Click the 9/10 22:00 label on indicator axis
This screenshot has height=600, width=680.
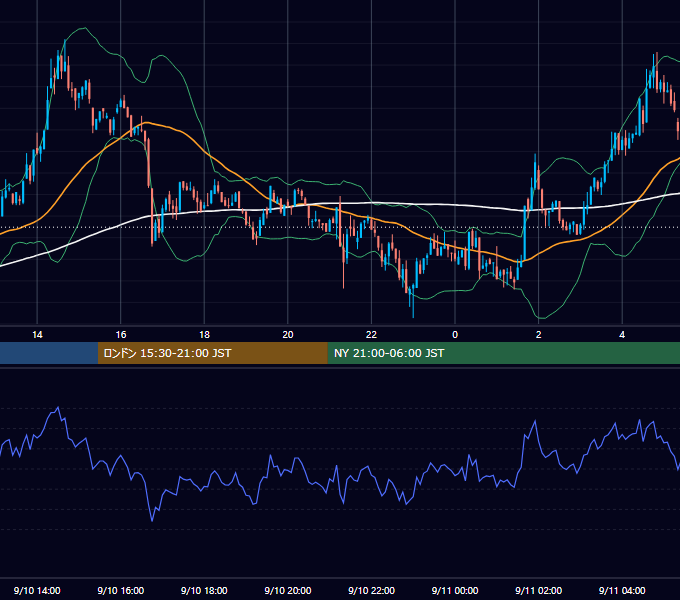371,590
